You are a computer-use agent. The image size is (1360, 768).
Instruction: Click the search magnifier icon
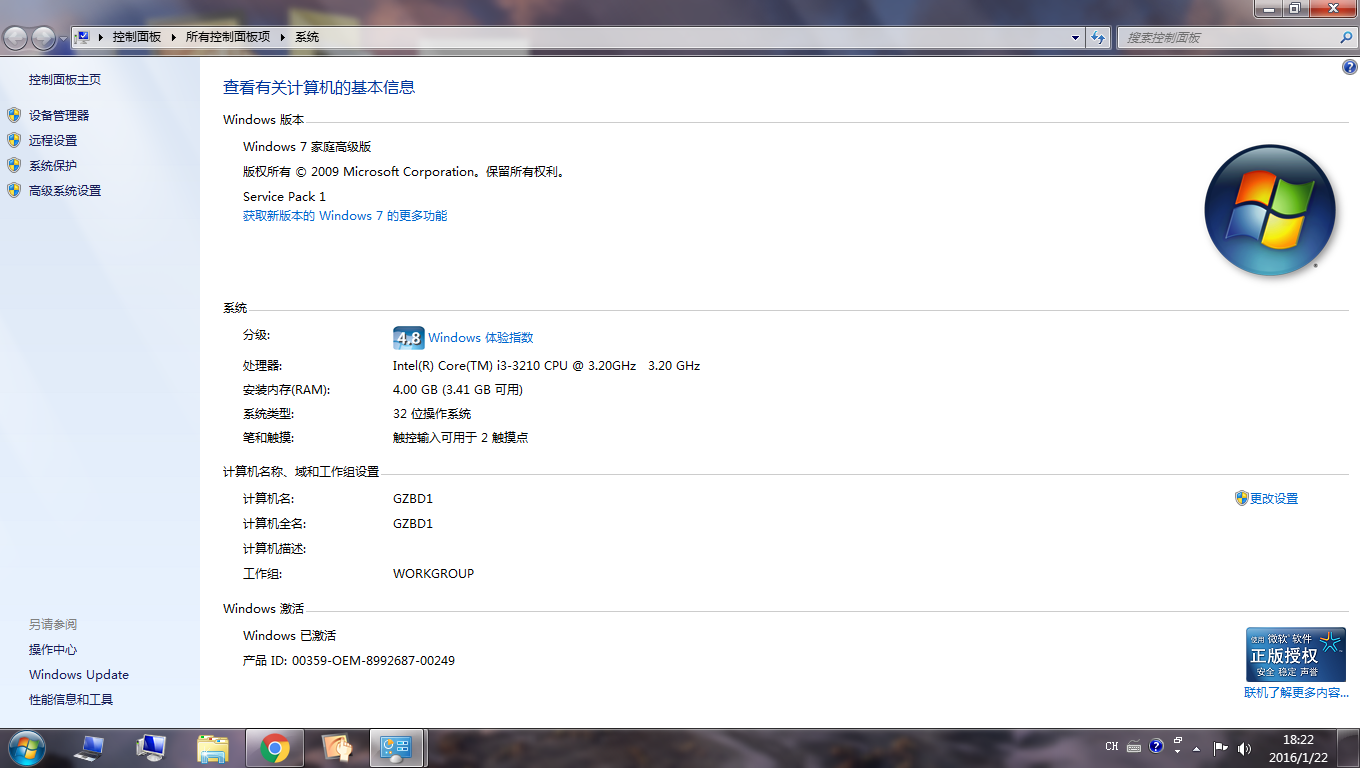1346,37
